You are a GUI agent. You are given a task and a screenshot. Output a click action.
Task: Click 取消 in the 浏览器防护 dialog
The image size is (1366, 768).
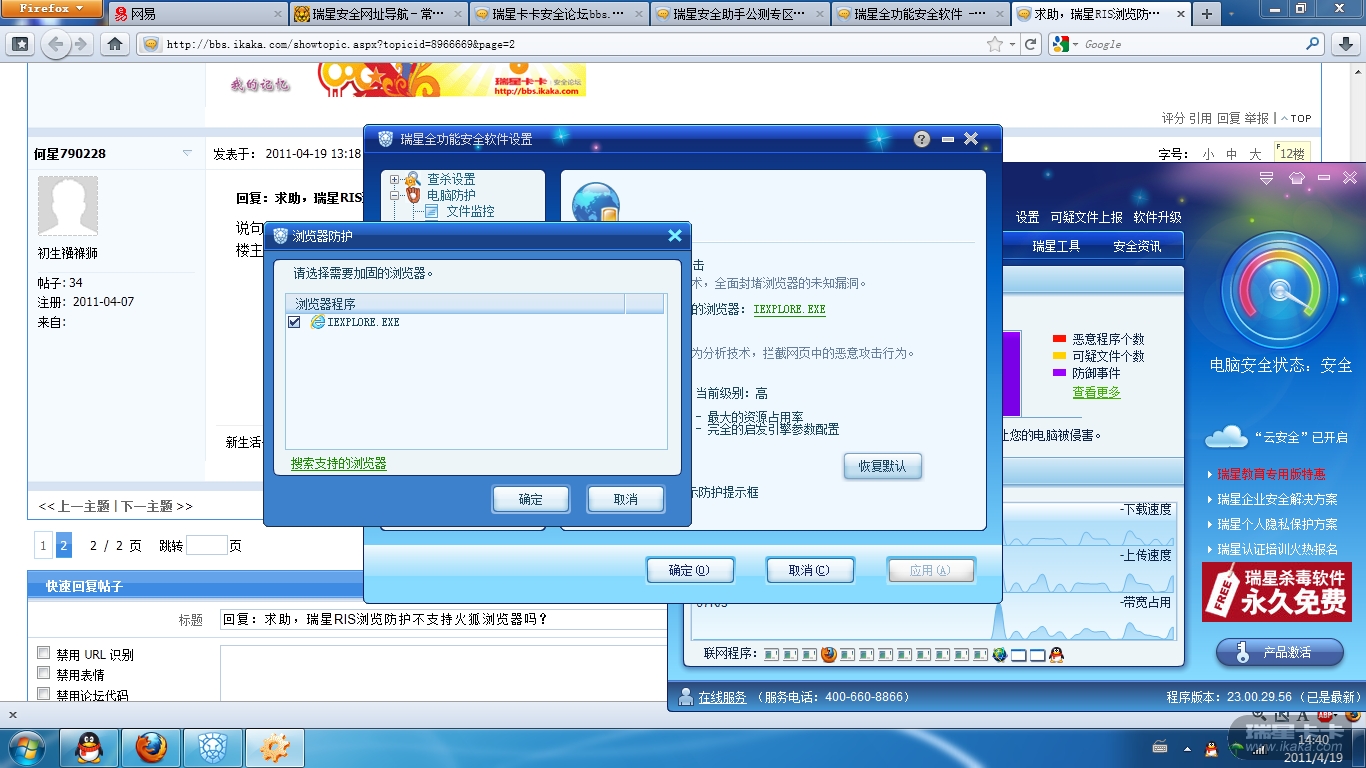tap(626, 499)
